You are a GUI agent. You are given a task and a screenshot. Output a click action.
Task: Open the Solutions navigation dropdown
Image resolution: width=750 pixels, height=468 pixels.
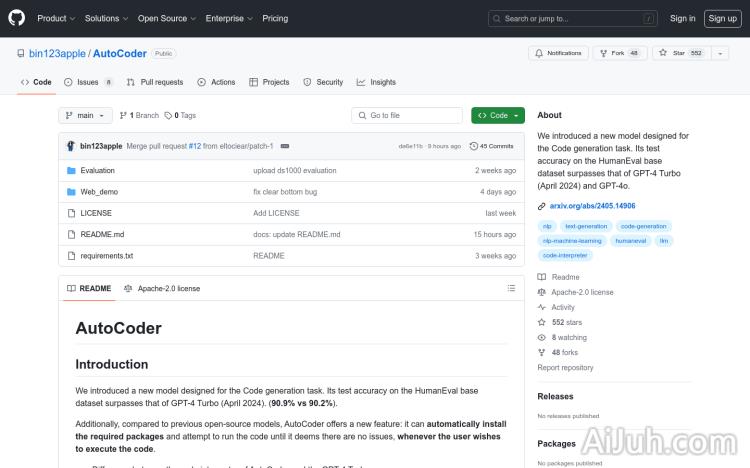[105, 18]
